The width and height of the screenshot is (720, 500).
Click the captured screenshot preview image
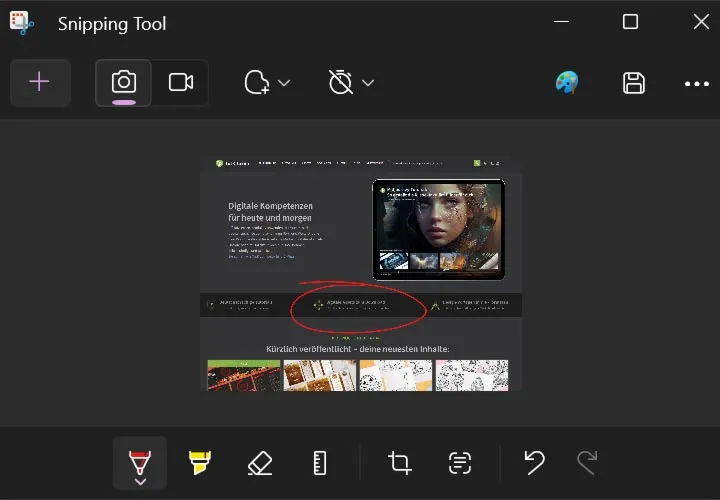tap(361, 274)
